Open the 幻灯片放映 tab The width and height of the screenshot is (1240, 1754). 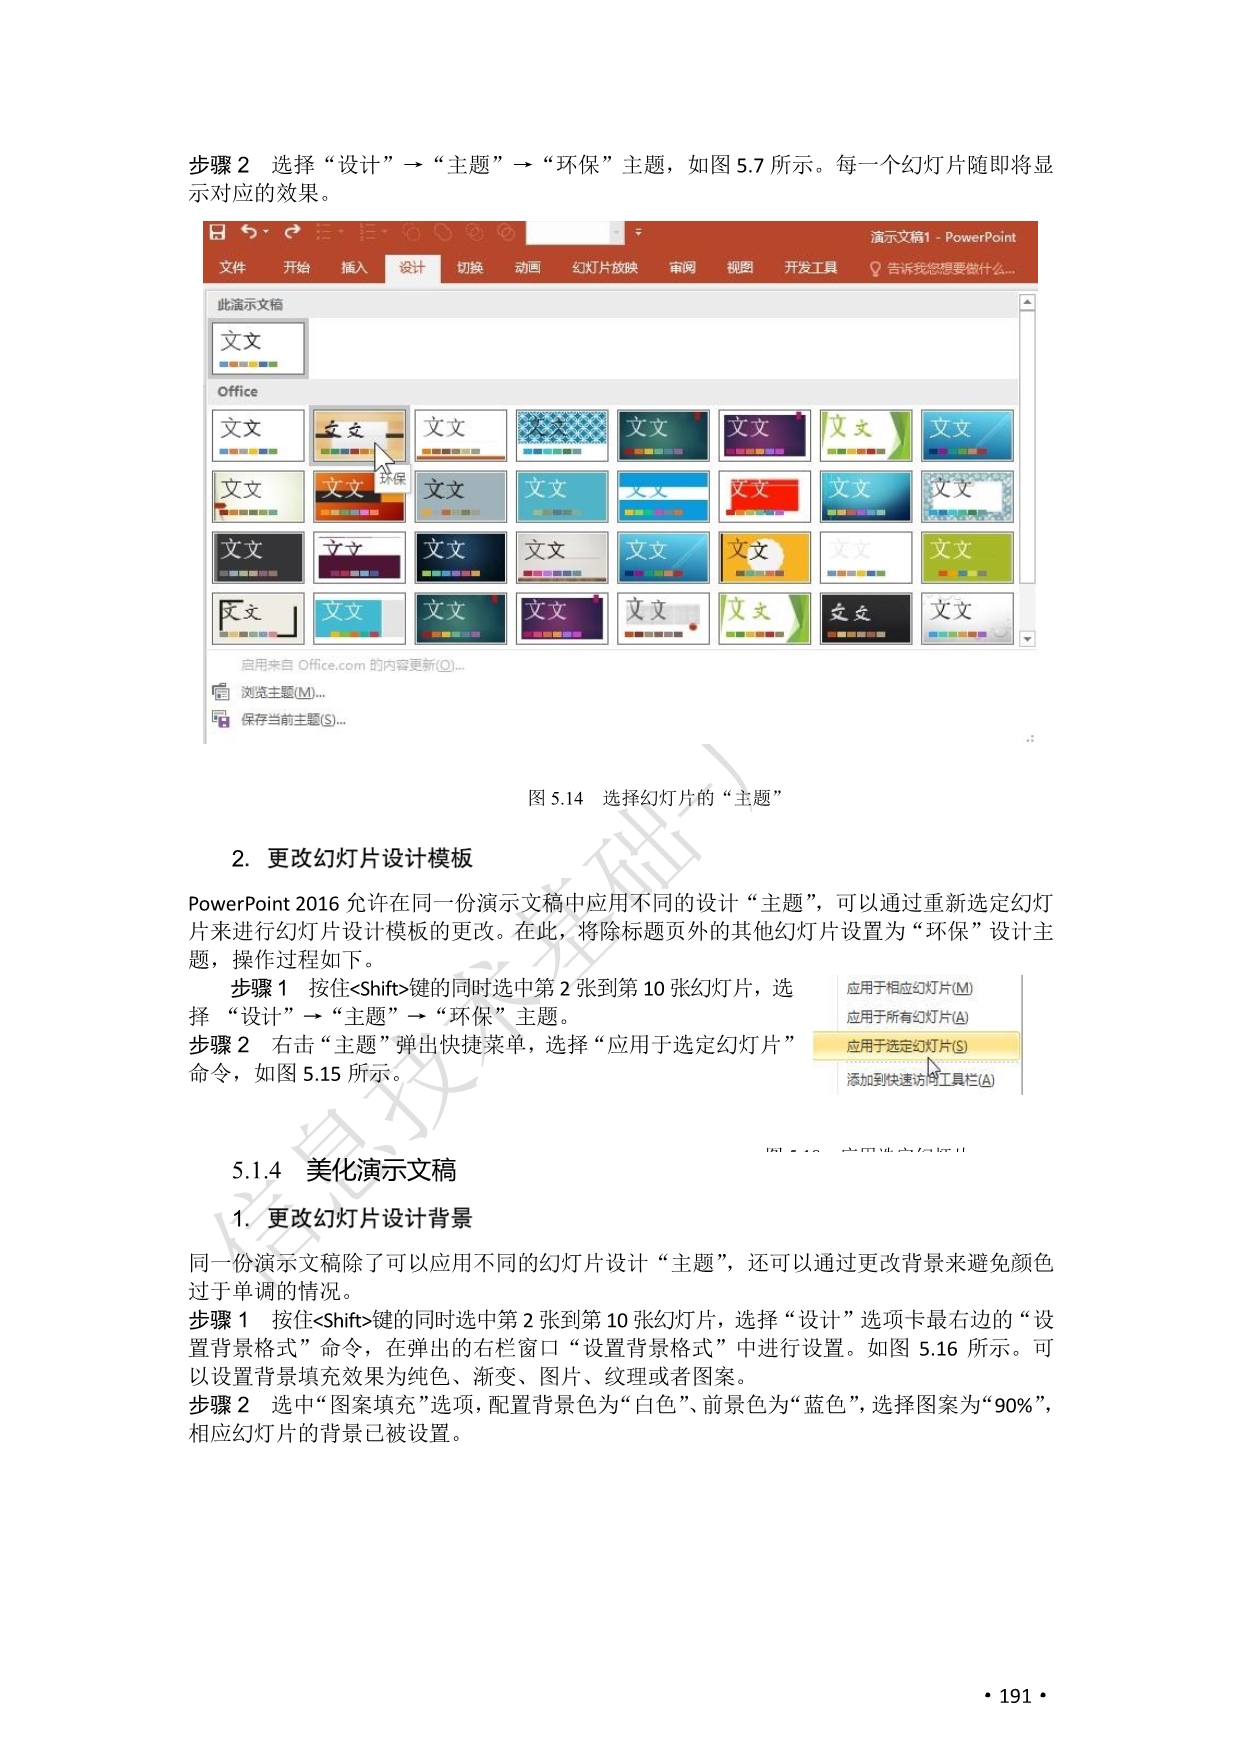pyautogui.click(x=605, y=267)
